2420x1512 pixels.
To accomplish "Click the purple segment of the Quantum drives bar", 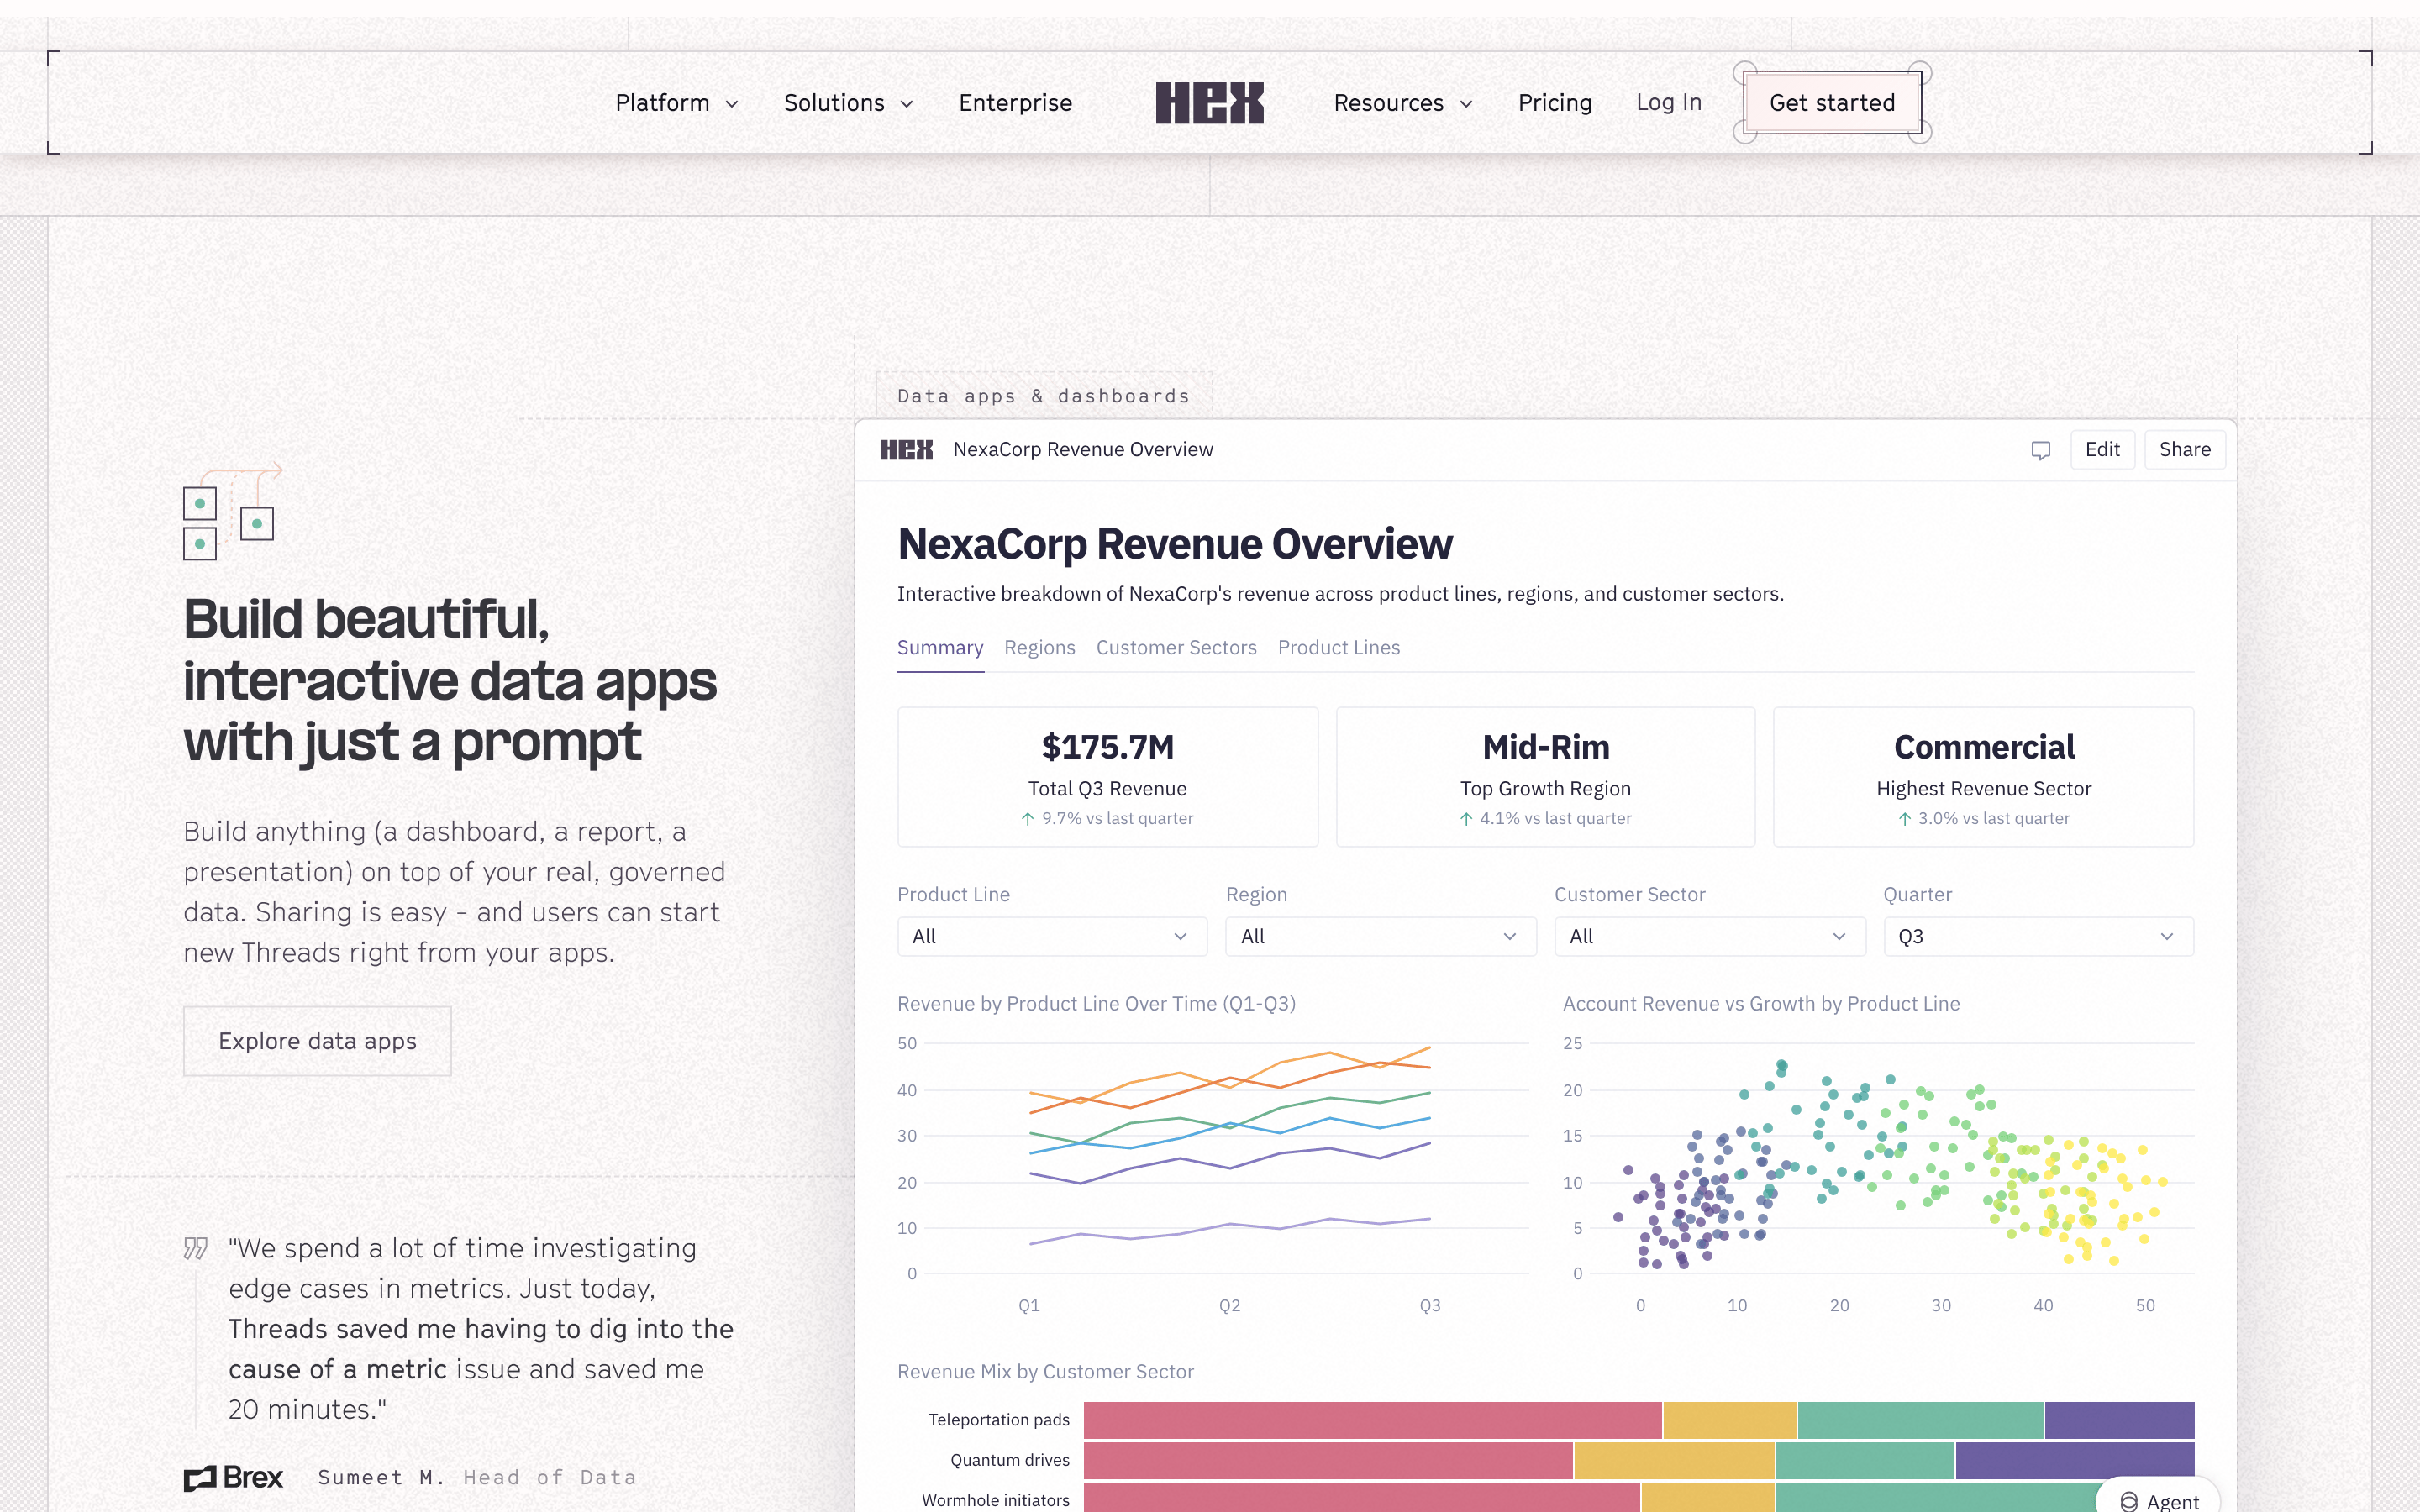I will click(2075, 1460).
